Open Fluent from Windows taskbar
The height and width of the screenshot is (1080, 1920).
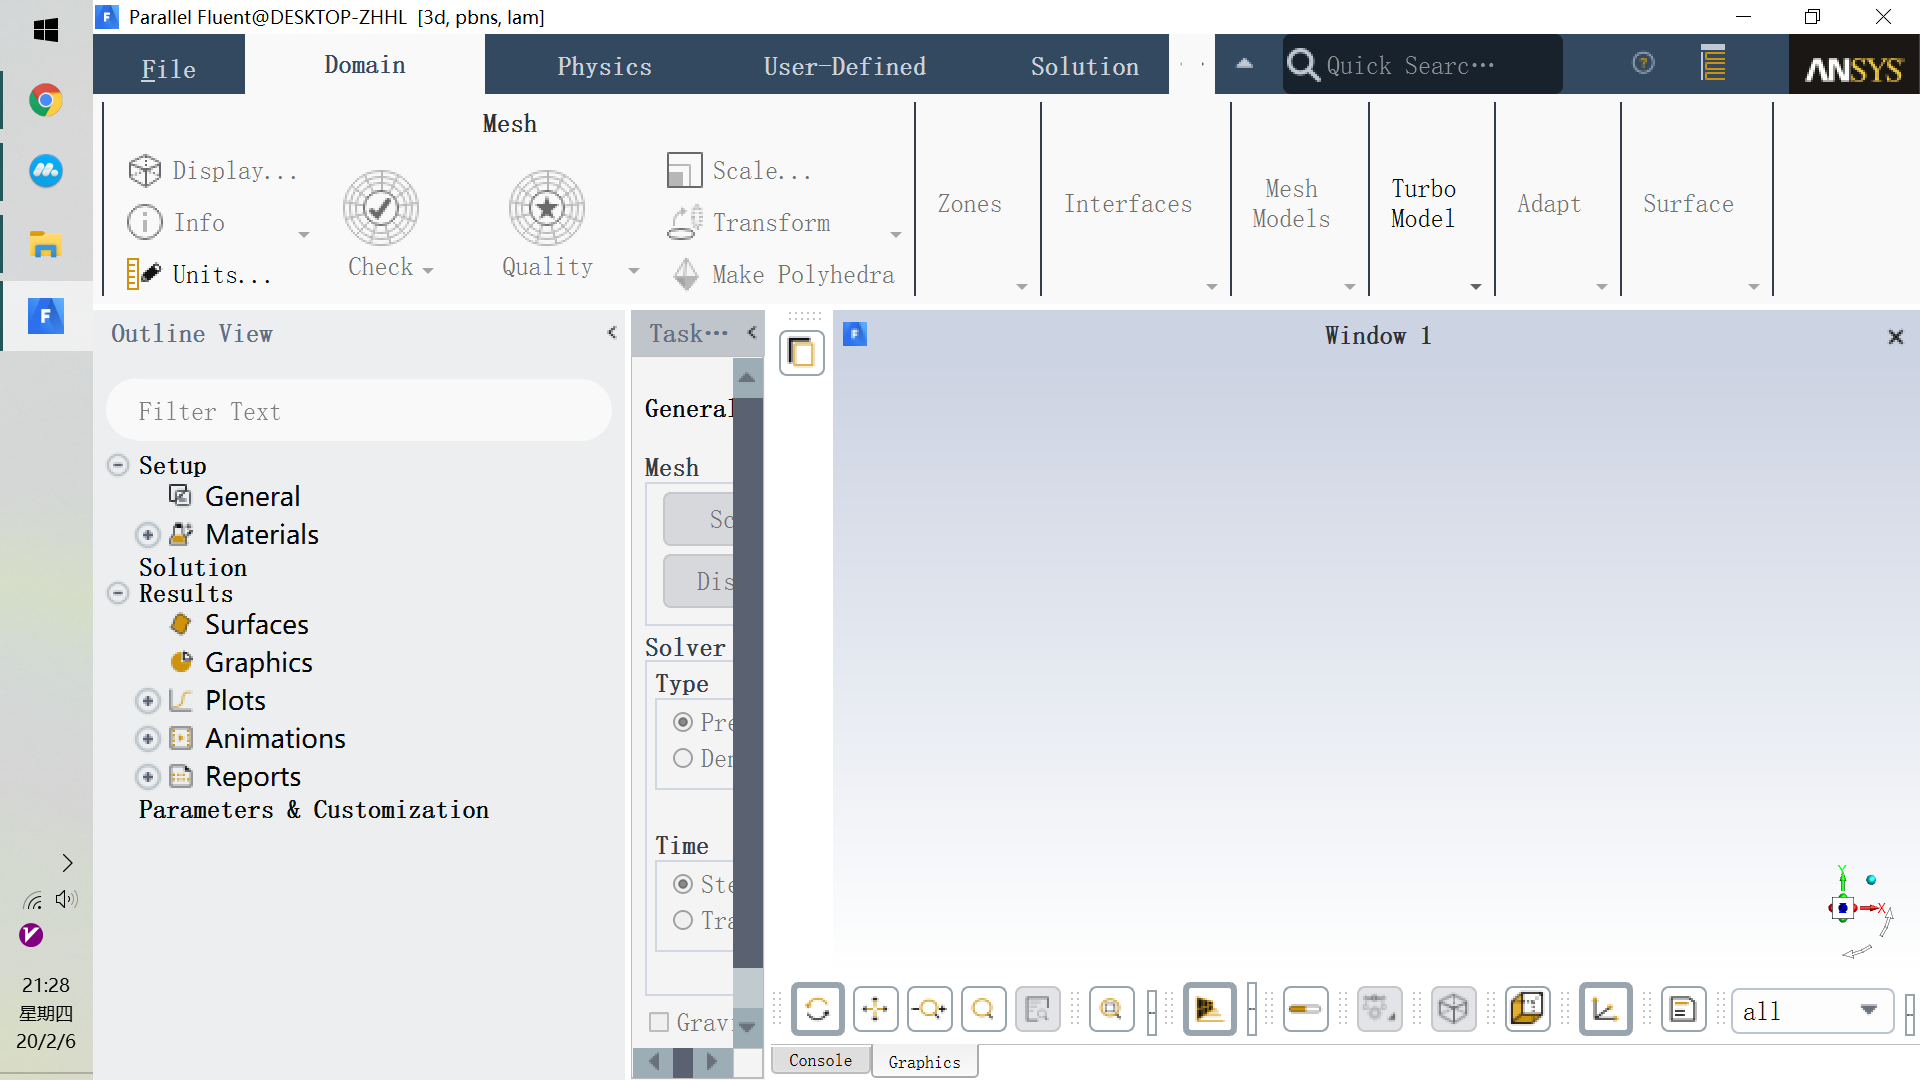(x=45, y=316)
